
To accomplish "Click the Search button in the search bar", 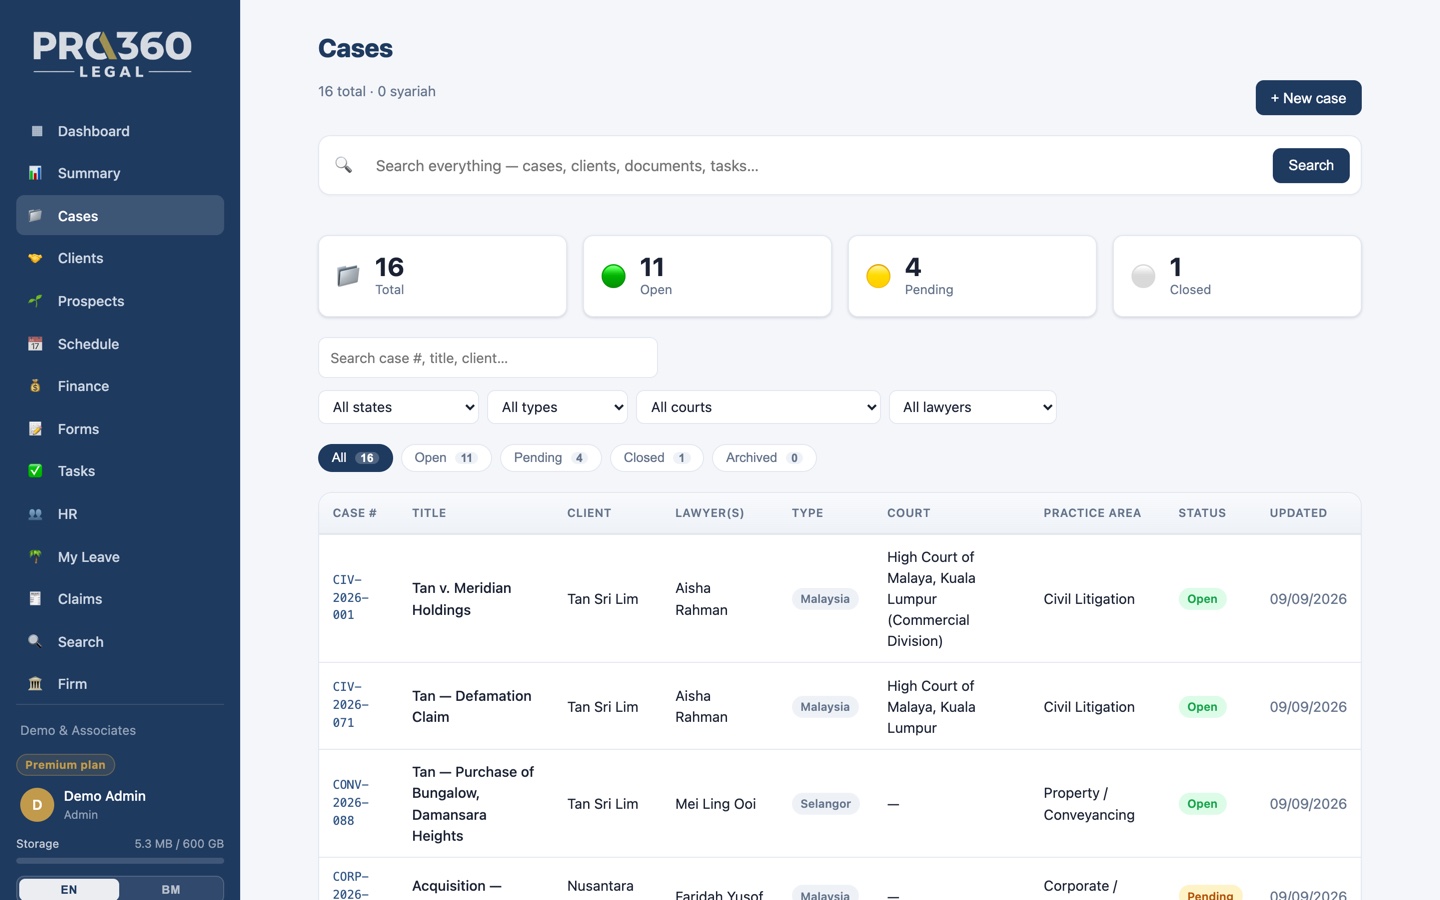I will coord(1311,165).
